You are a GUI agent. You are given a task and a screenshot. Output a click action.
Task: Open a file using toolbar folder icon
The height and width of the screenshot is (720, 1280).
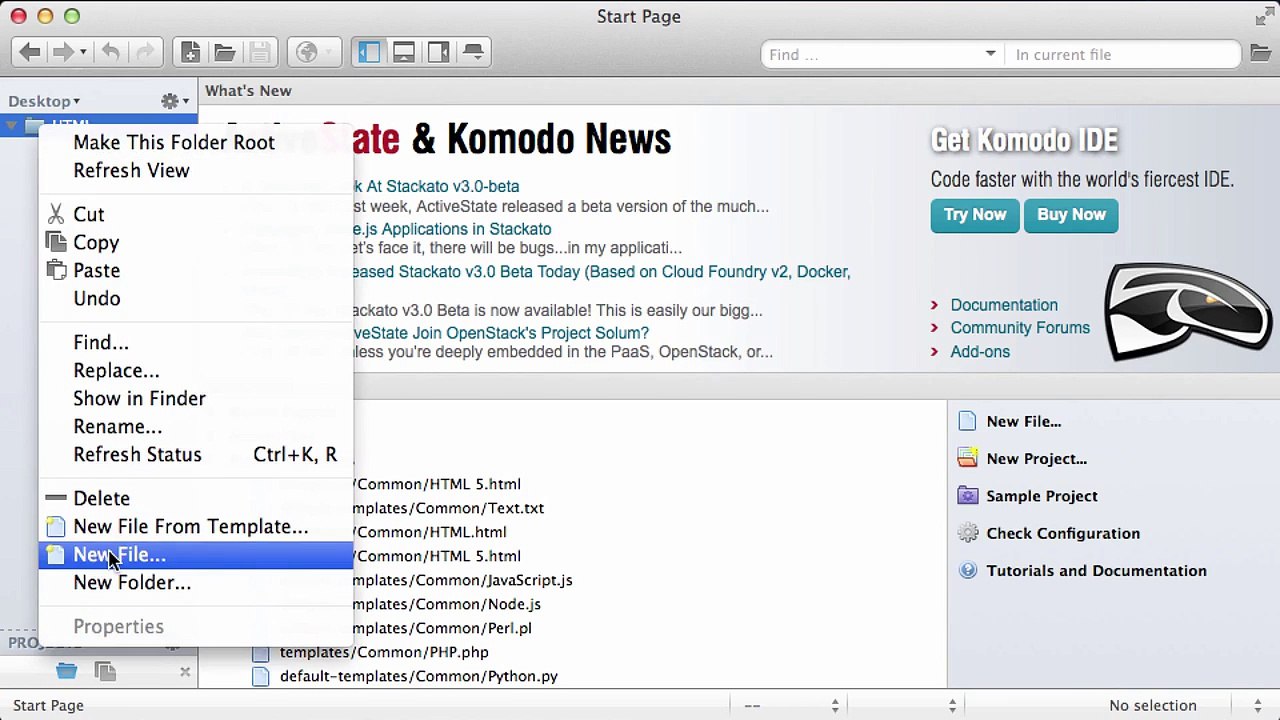click(x=224, y=52)
